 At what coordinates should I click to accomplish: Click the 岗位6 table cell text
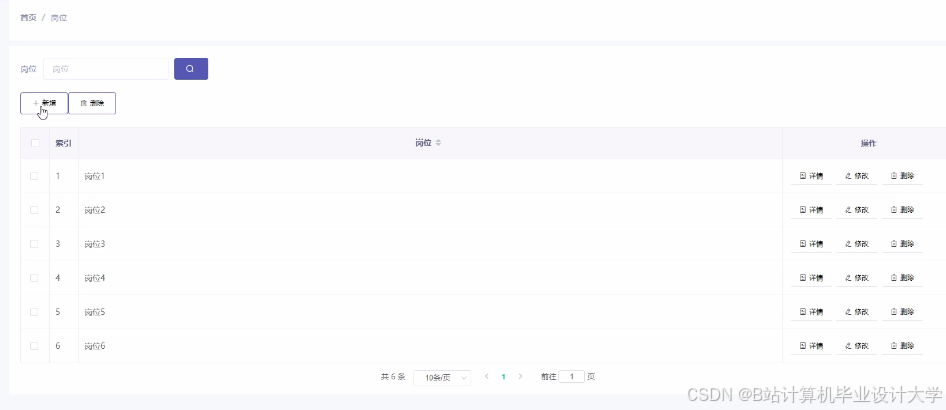coord(95,346)
